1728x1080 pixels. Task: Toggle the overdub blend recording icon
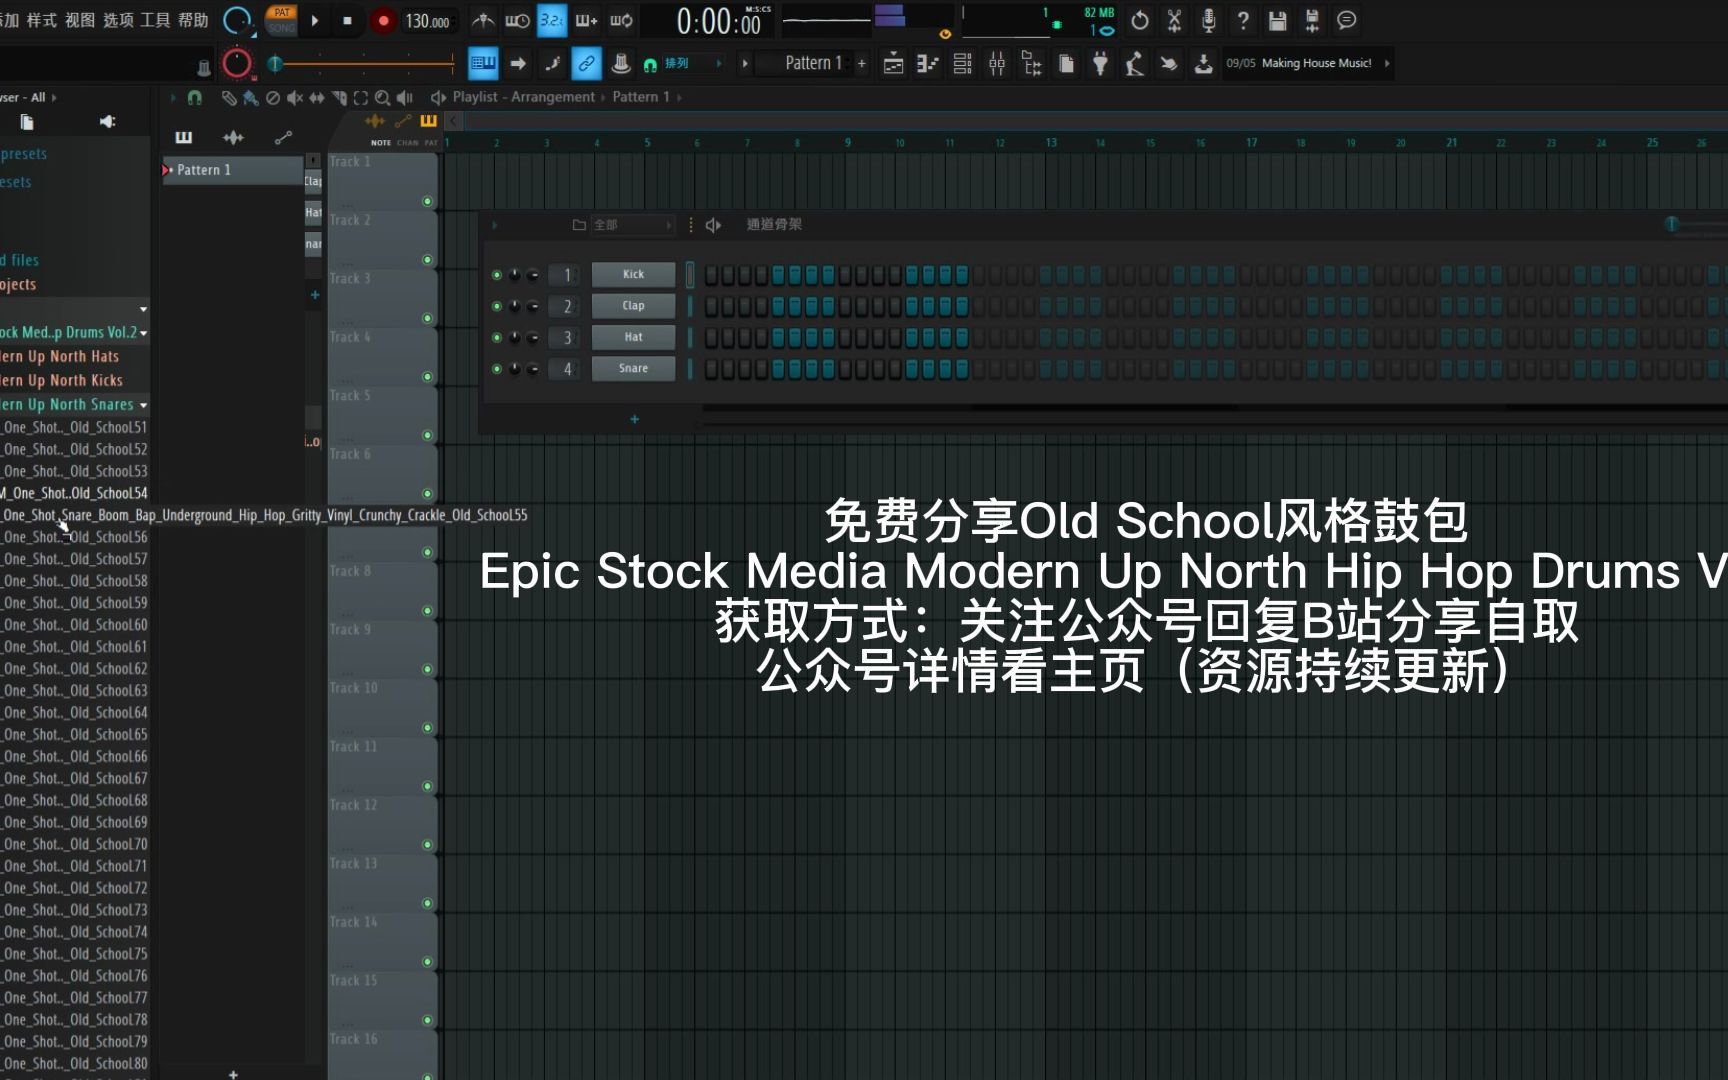coord(586,20)
